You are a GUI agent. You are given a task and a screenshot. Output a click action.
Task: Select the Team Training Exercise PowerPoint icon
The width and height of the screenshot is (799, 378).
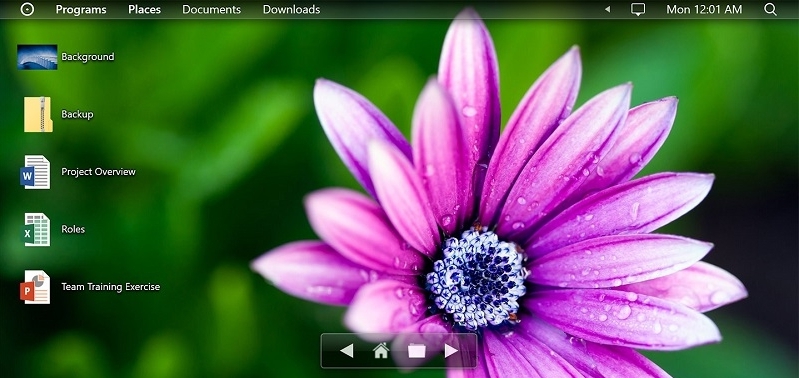35,287
